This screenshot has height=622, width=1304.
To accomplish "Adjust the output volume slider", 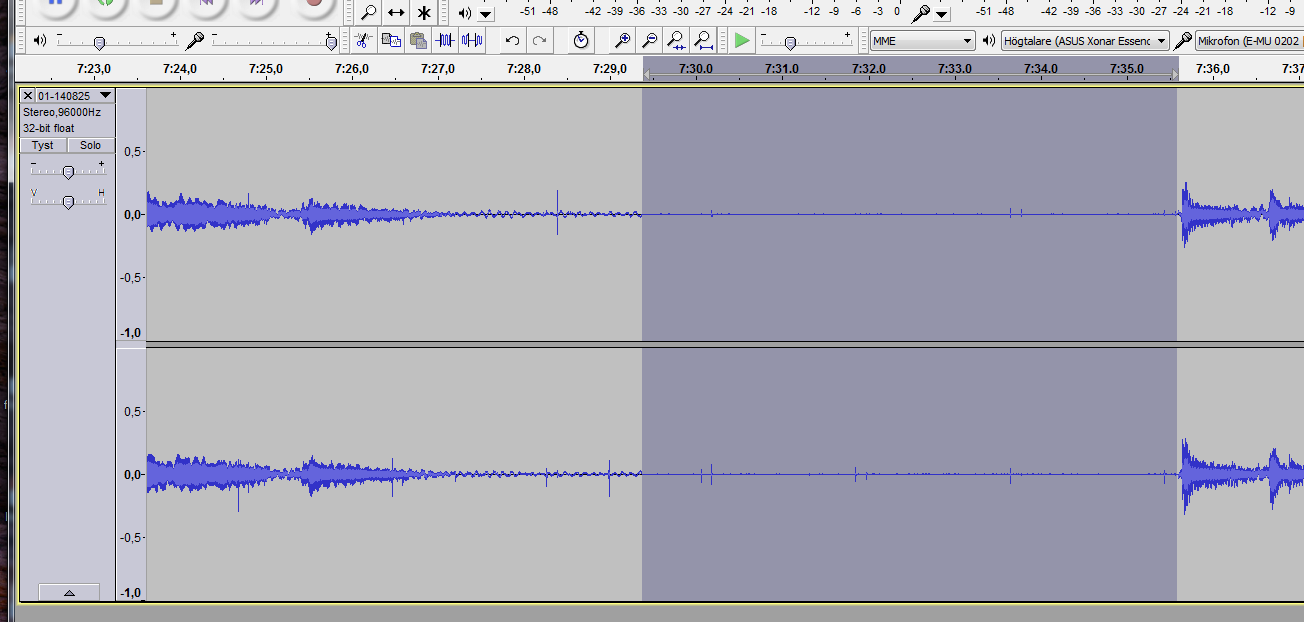I will [98, 42].
